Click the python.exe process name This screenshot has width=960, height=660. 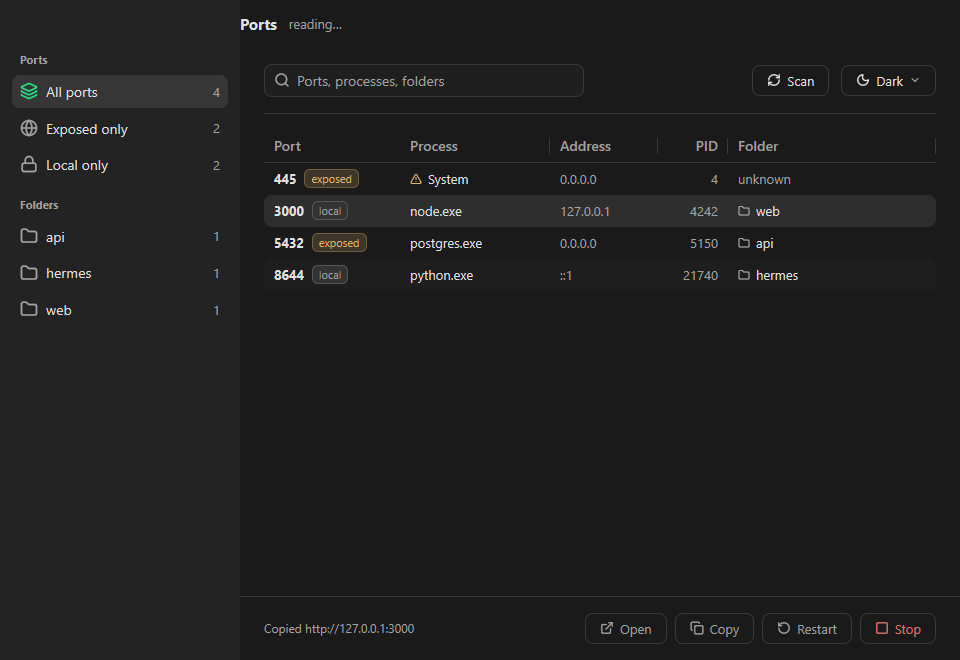point(441,276)
